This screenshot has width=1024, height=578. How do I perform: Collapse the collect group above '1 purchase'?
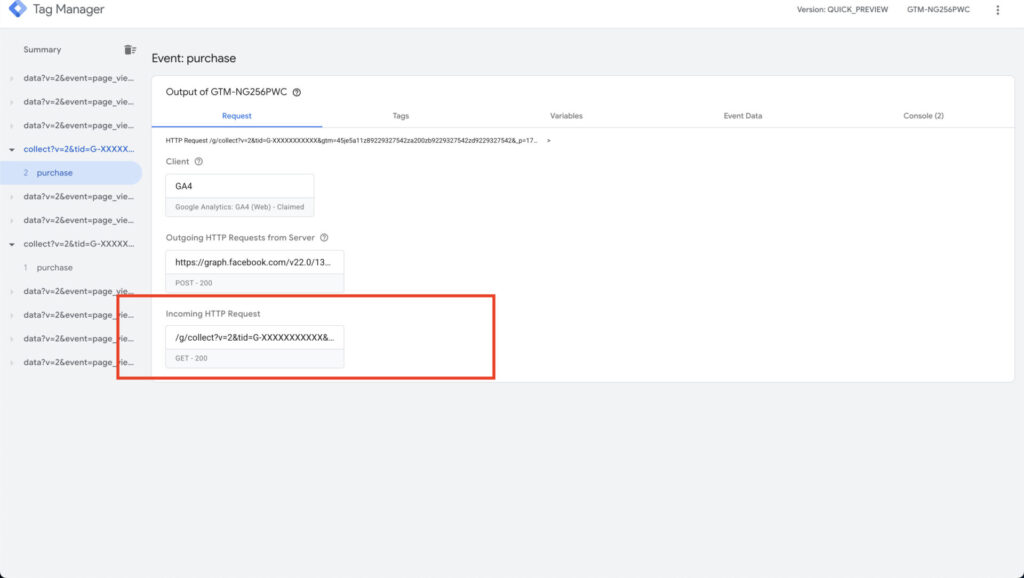click(x=12, y=244)
